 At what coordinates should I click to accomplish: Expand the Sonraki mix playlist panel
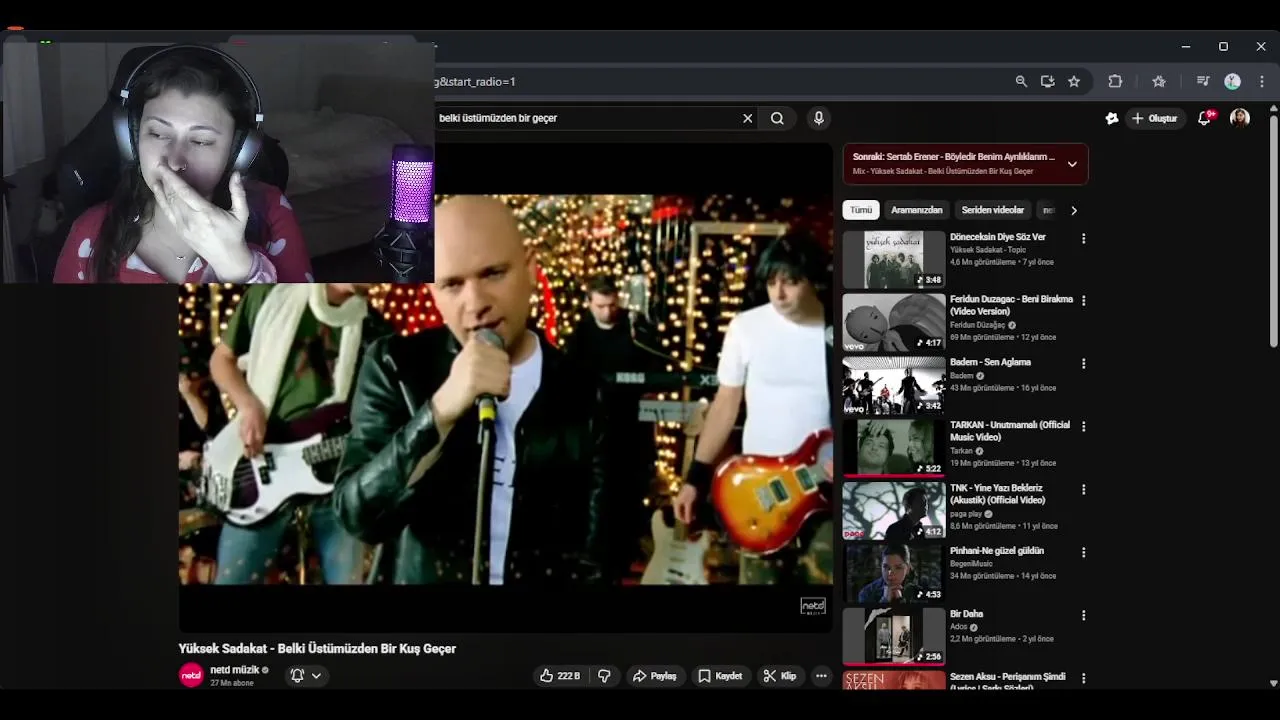pos(1072,164)
